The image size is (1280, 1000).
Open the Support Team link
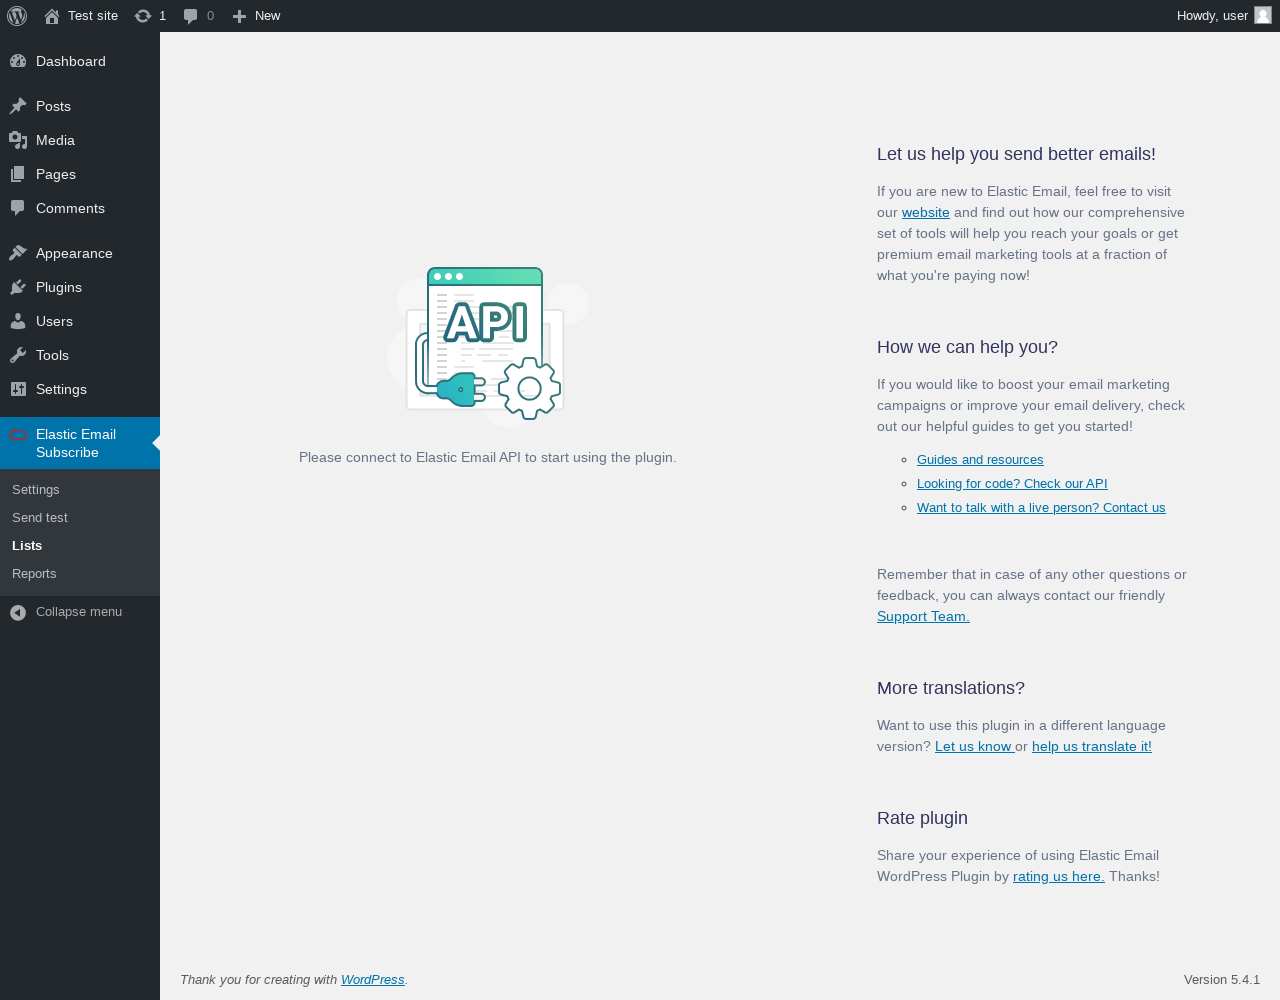point(923,616)
